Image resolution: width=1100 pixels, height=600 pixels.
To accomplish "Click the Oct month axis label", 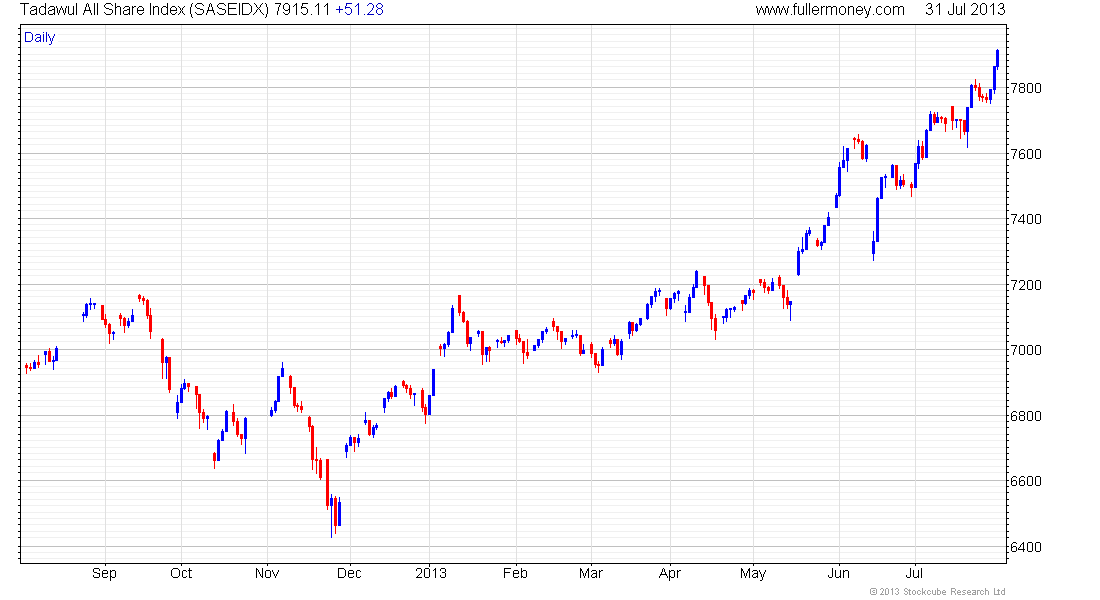I will 181,573.
